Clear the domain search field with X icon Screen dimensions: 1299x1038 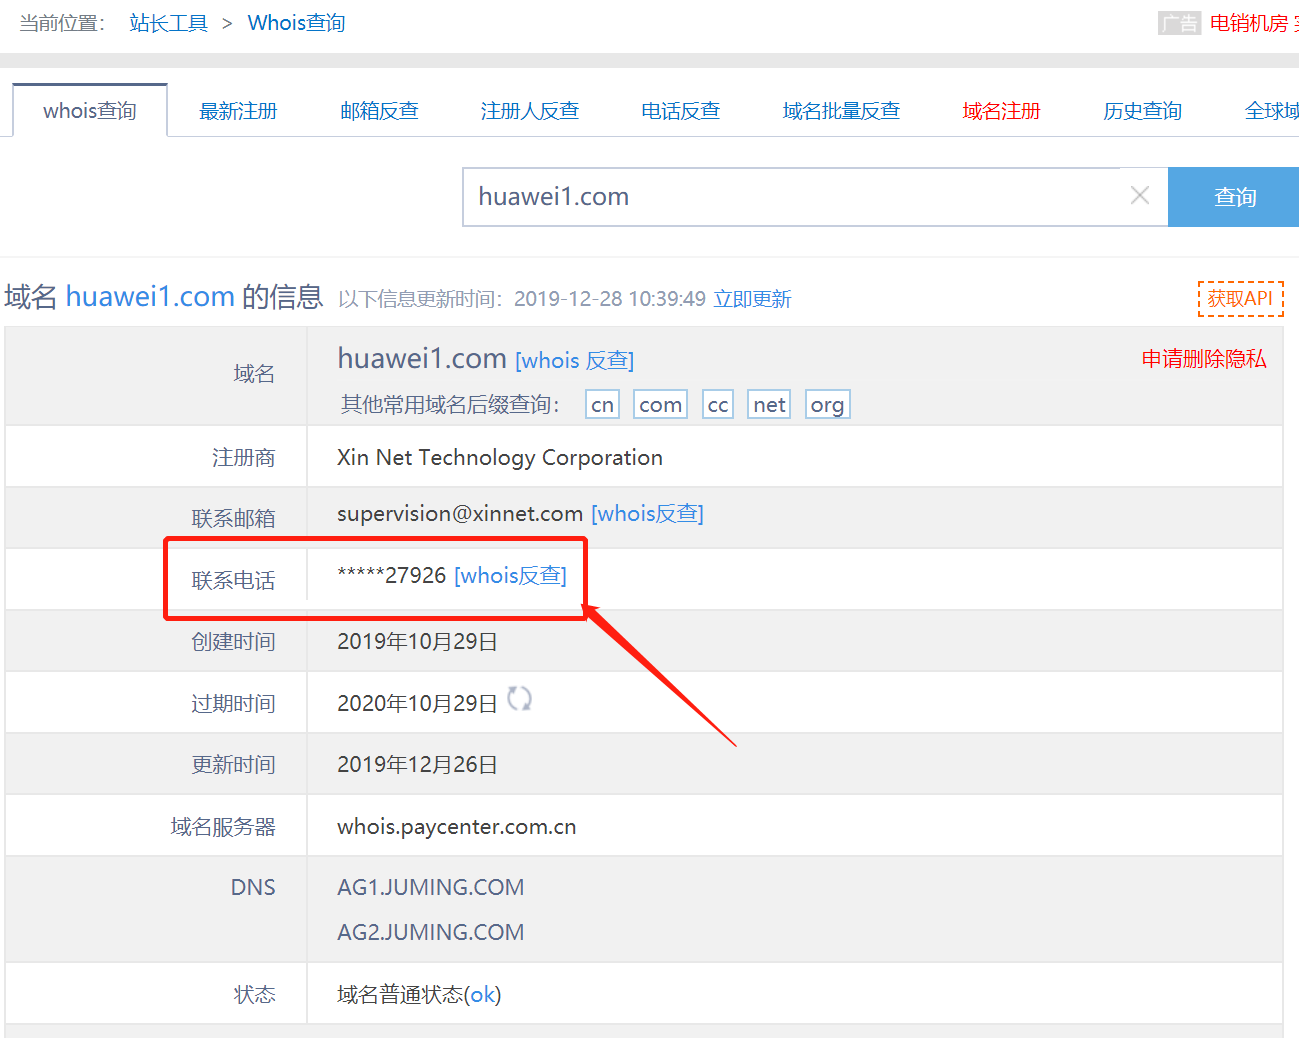1139,196
